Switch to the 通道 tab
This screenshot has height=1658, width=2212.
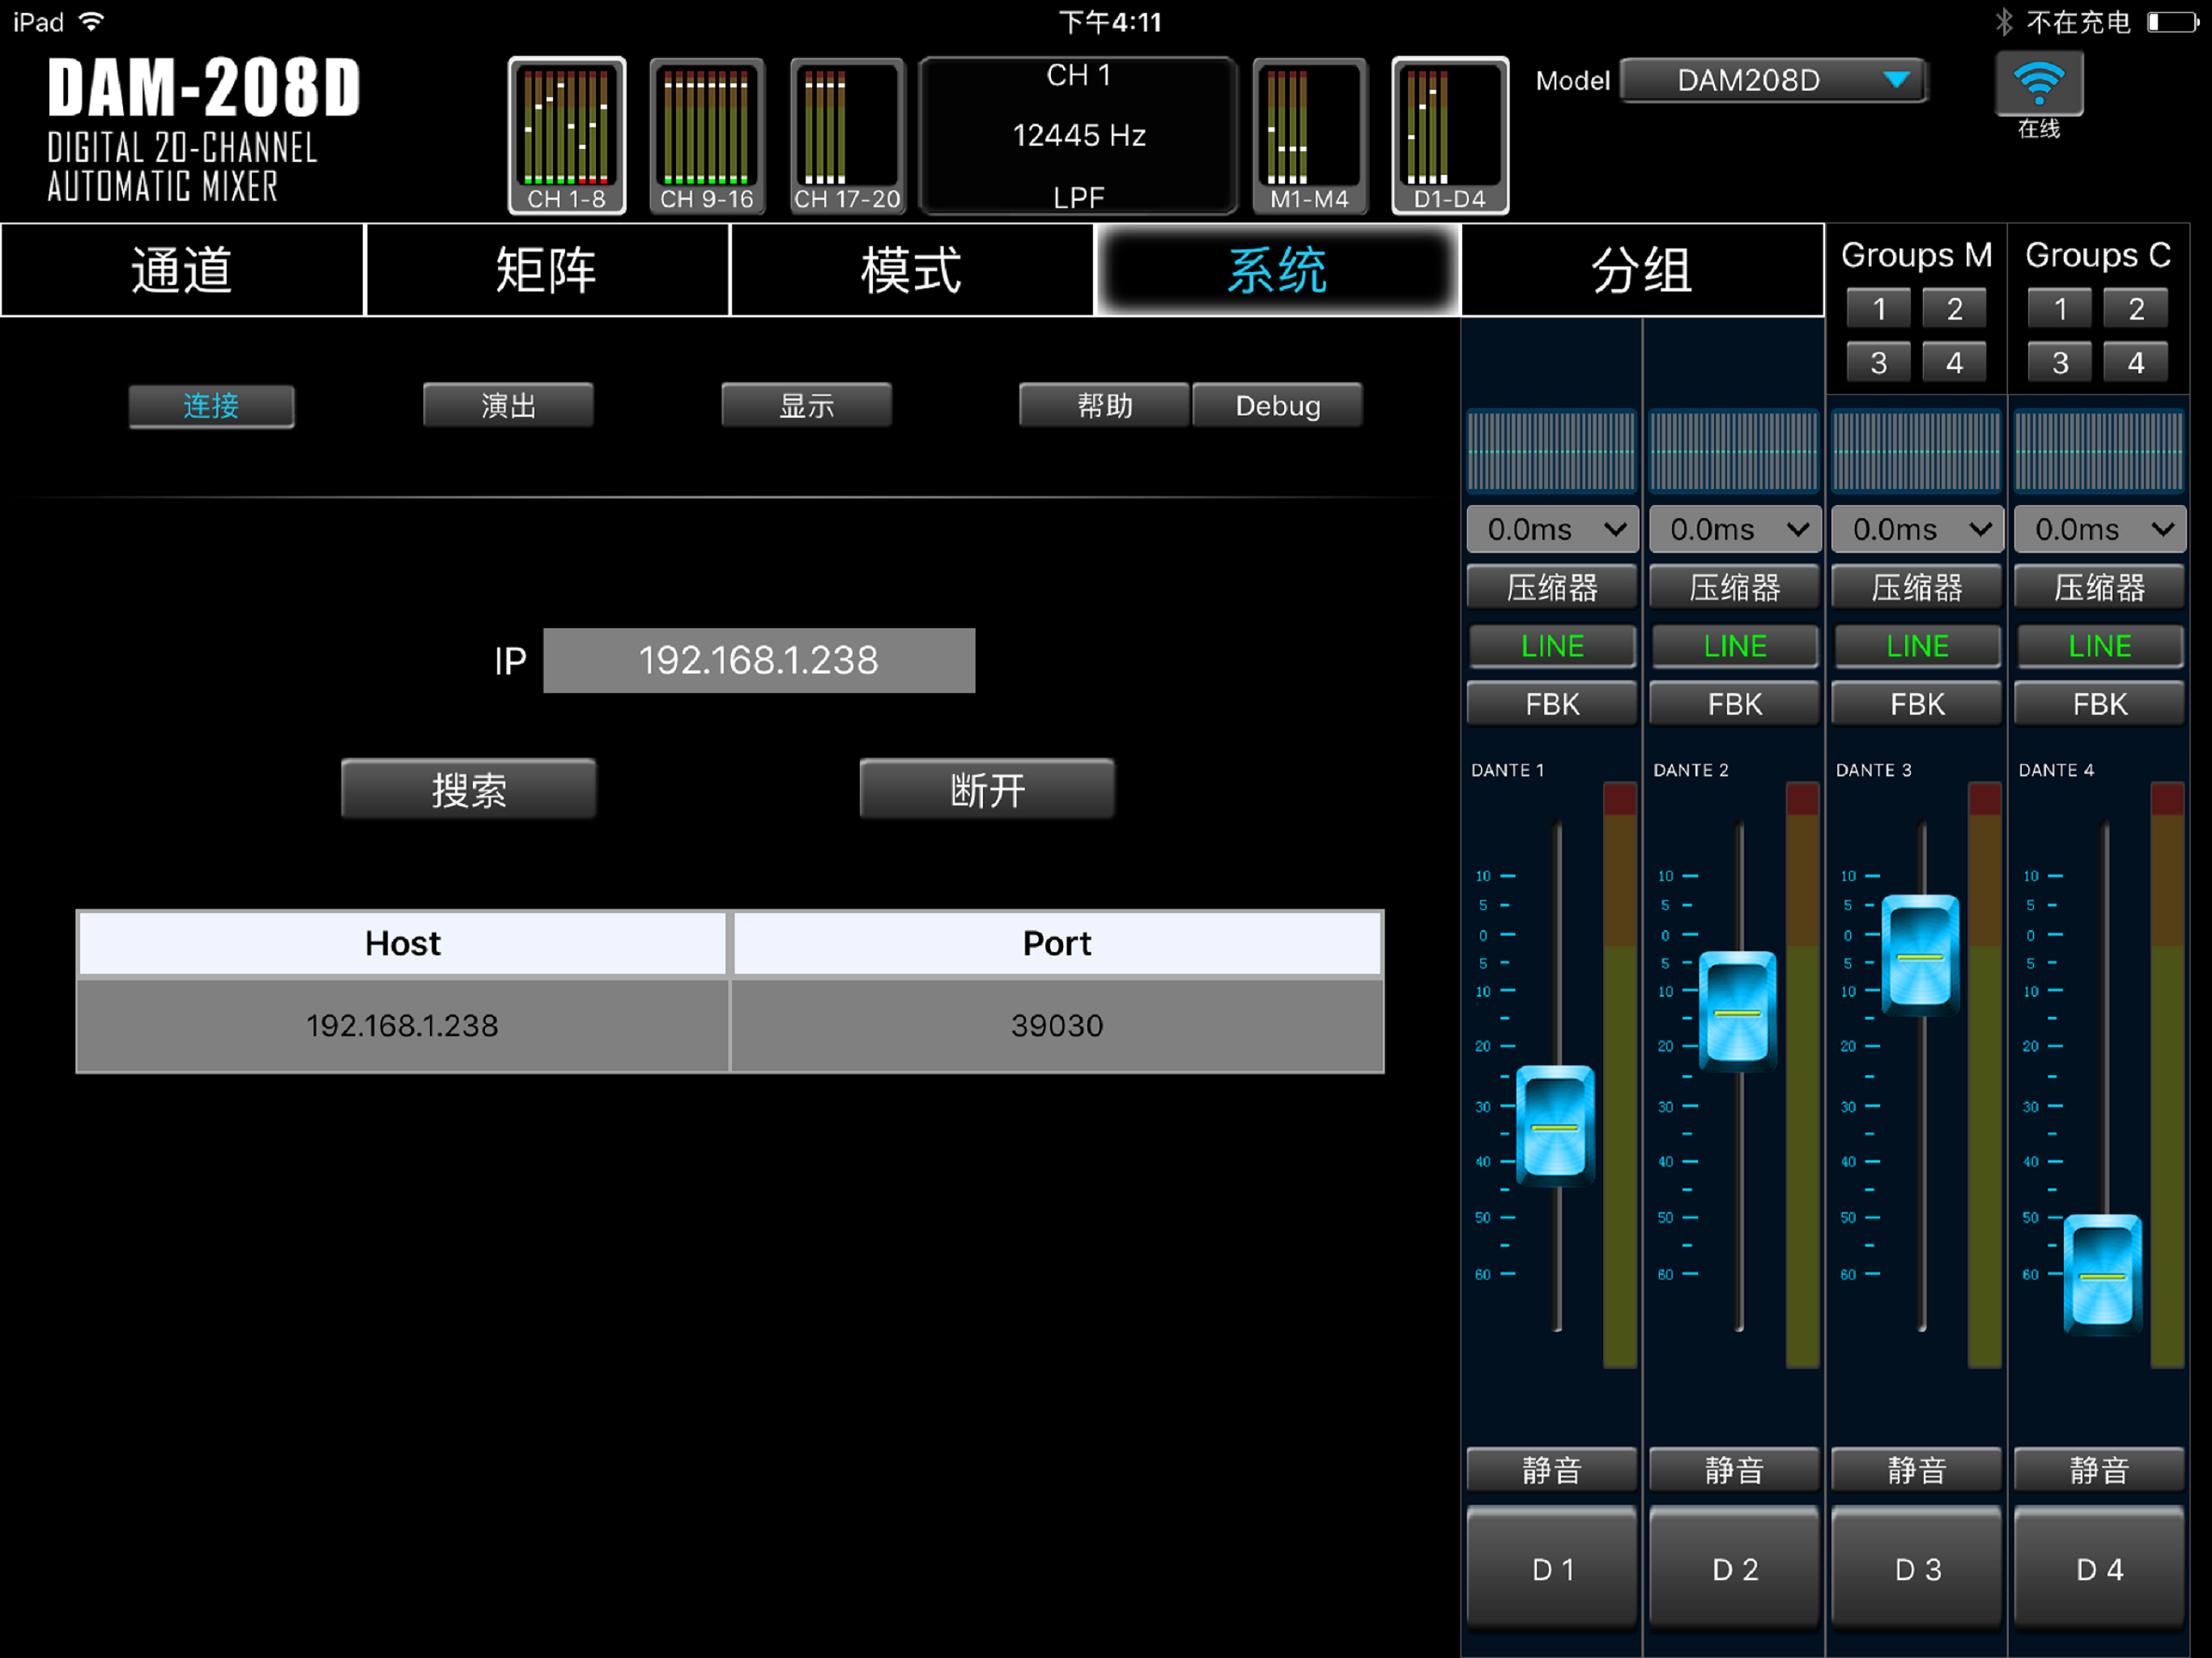[182, 270]
